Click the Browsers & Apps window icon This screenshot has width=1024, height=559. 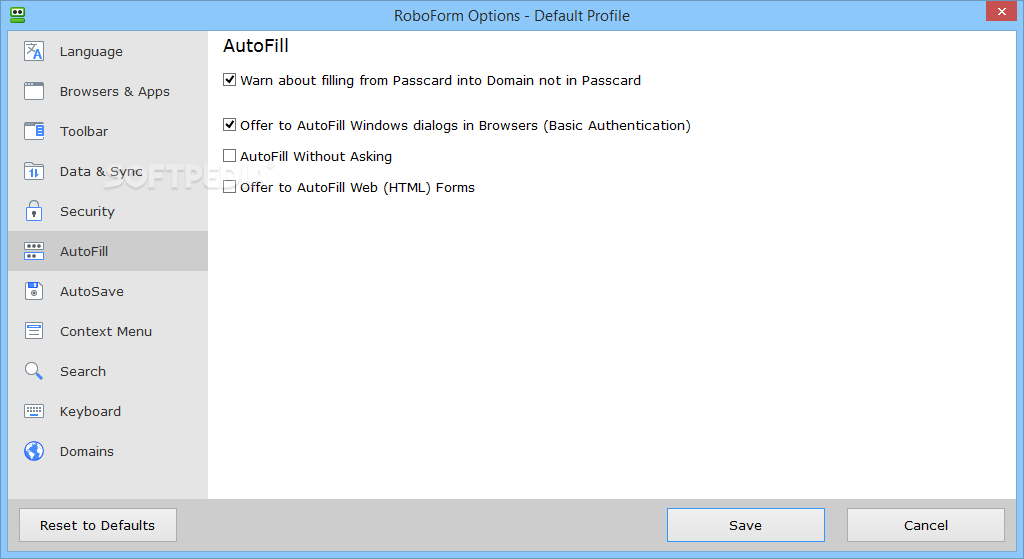pyautogui.click(x=33, y=91)
